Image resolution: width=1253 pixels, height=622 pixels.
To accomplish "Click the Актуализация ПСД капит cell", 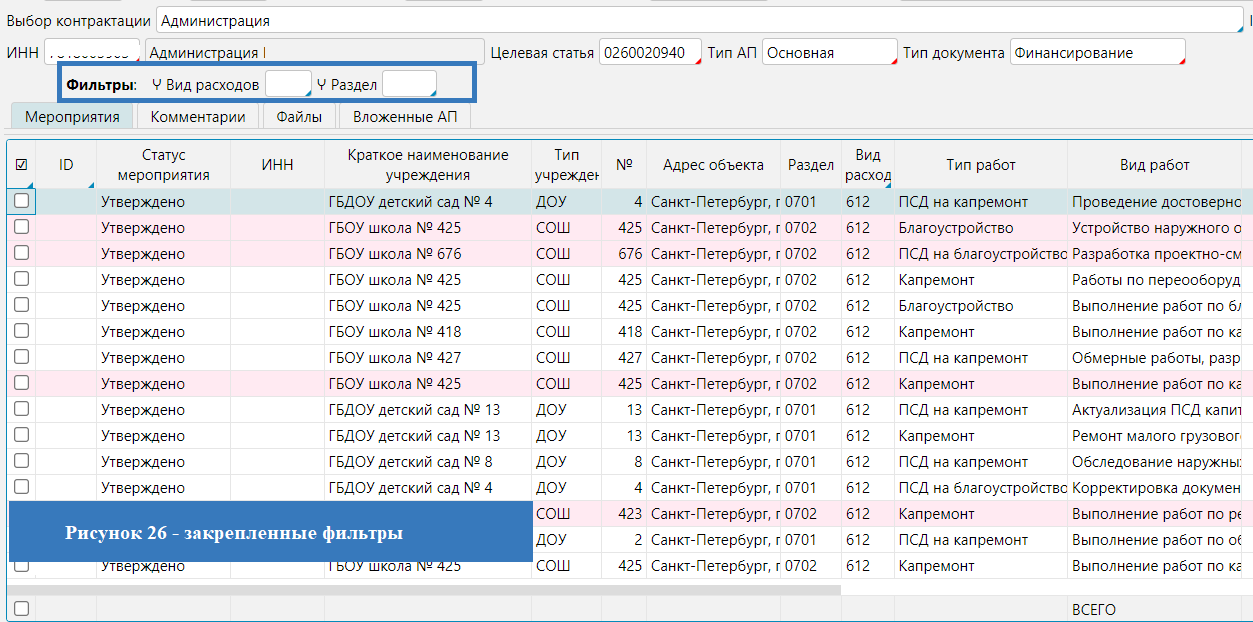I will pyautogui.click(x=1155, y=410).
